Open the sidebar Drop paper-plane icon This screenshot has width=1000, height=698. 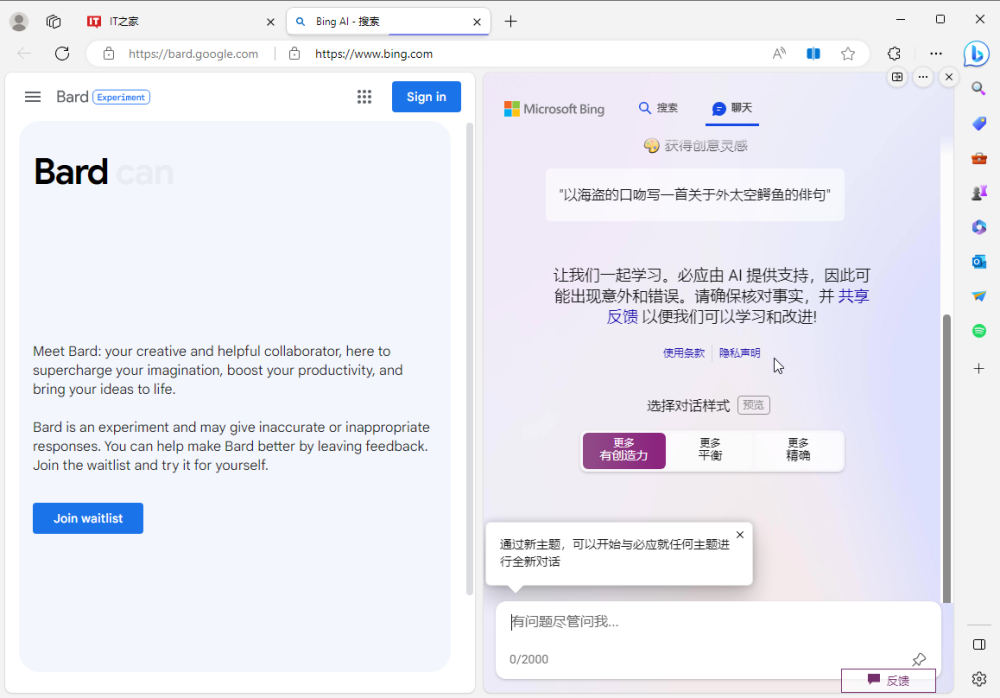(978, 296)
